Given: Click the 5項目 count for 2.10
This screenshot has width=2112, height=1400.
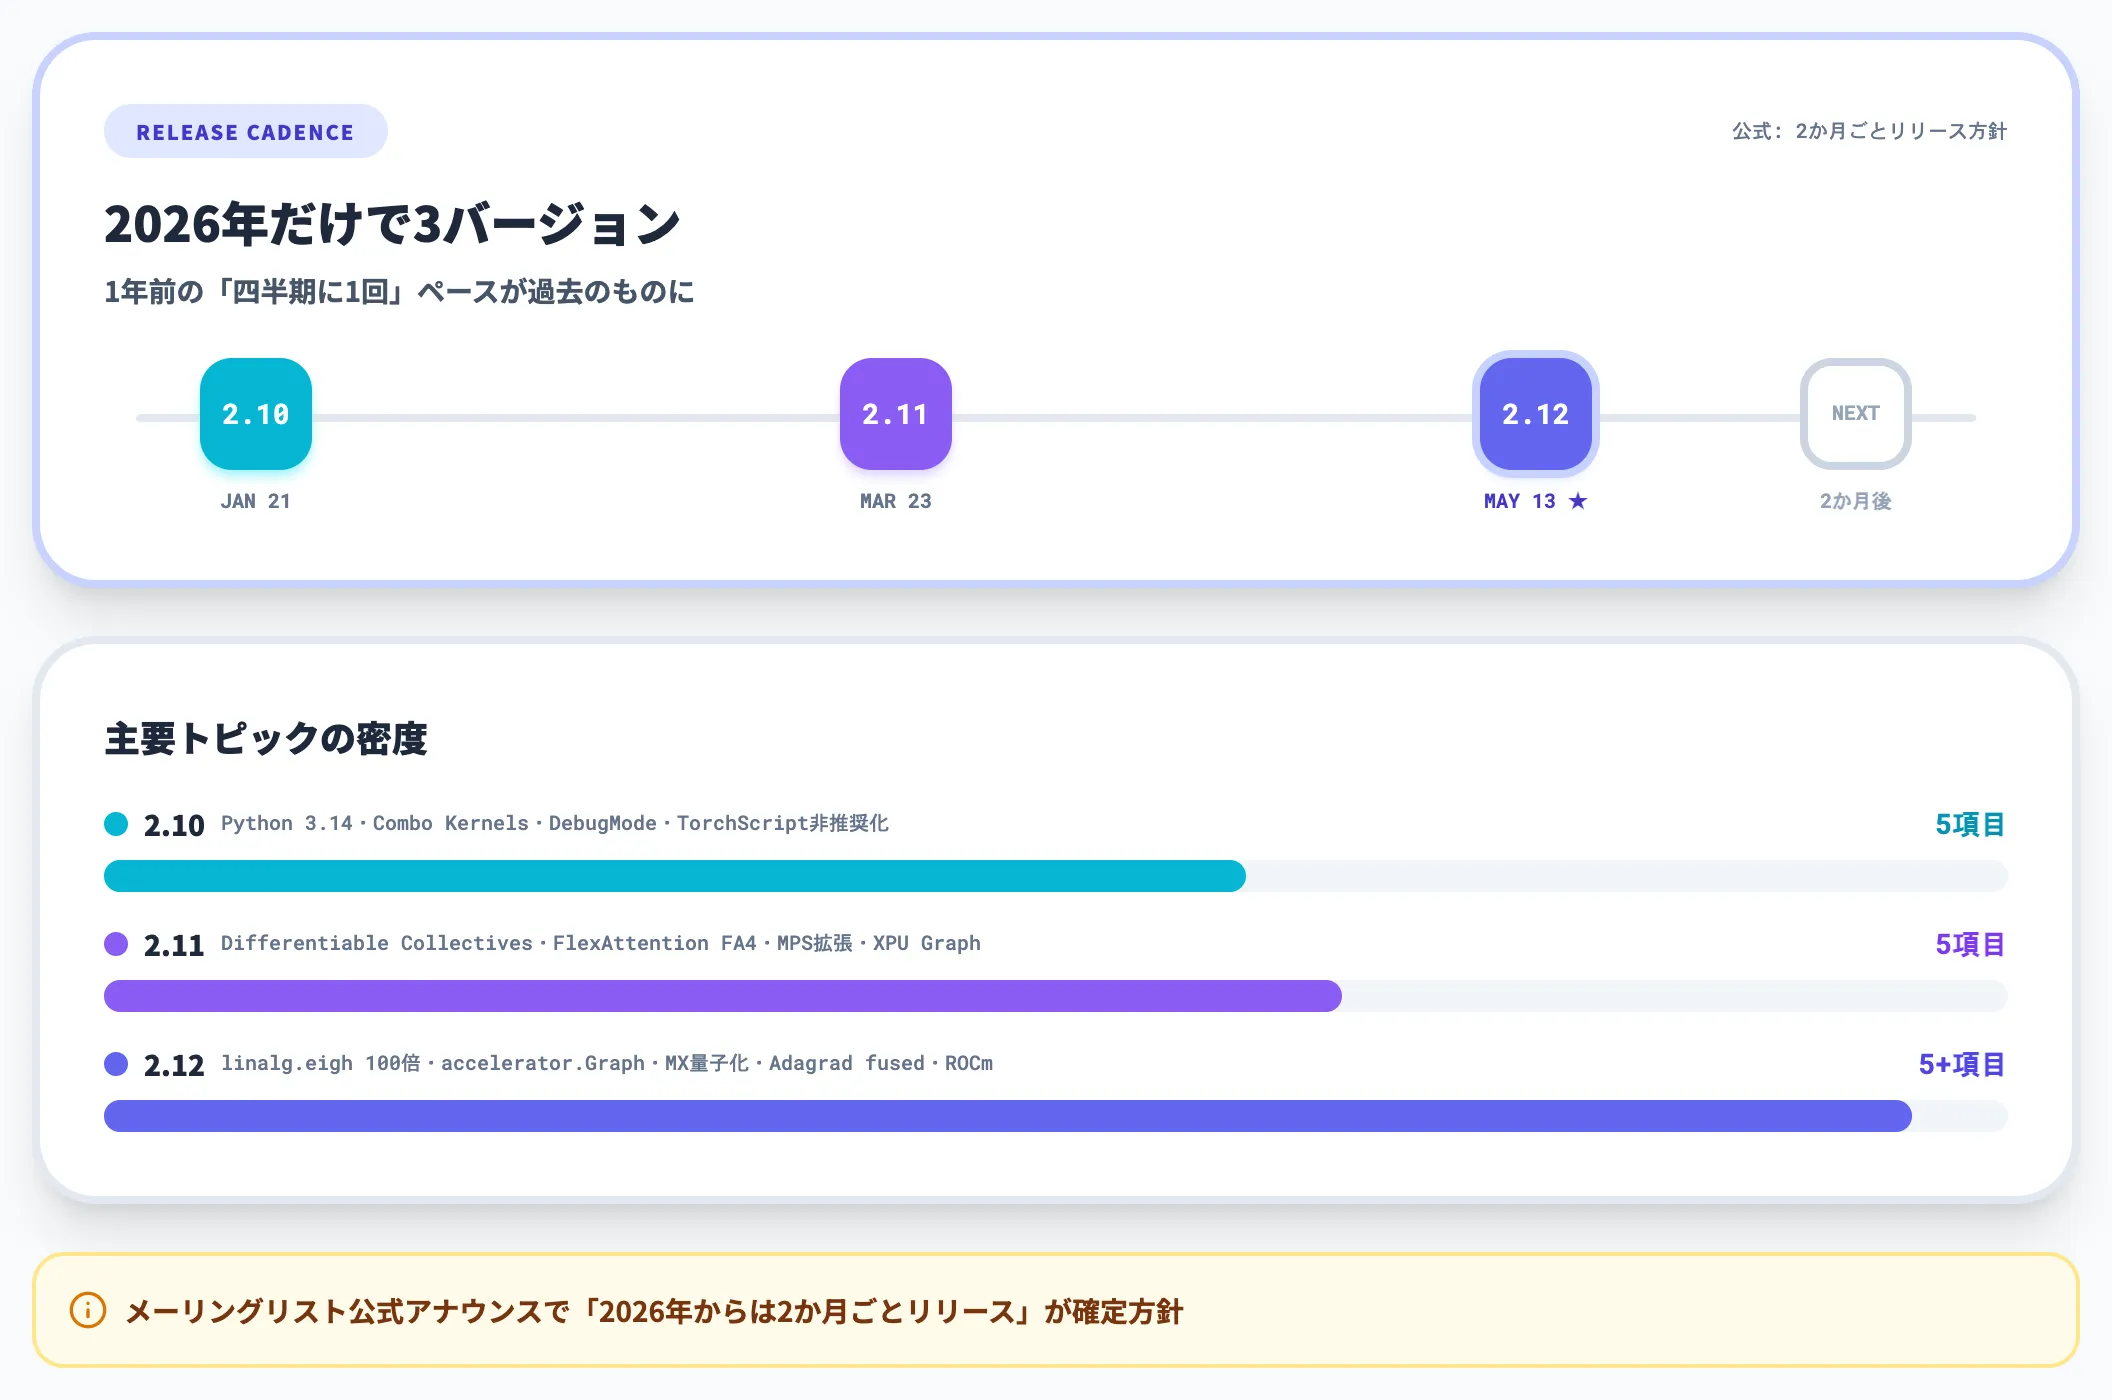Looking at the screenshot, I should [x=1970, y=824].
